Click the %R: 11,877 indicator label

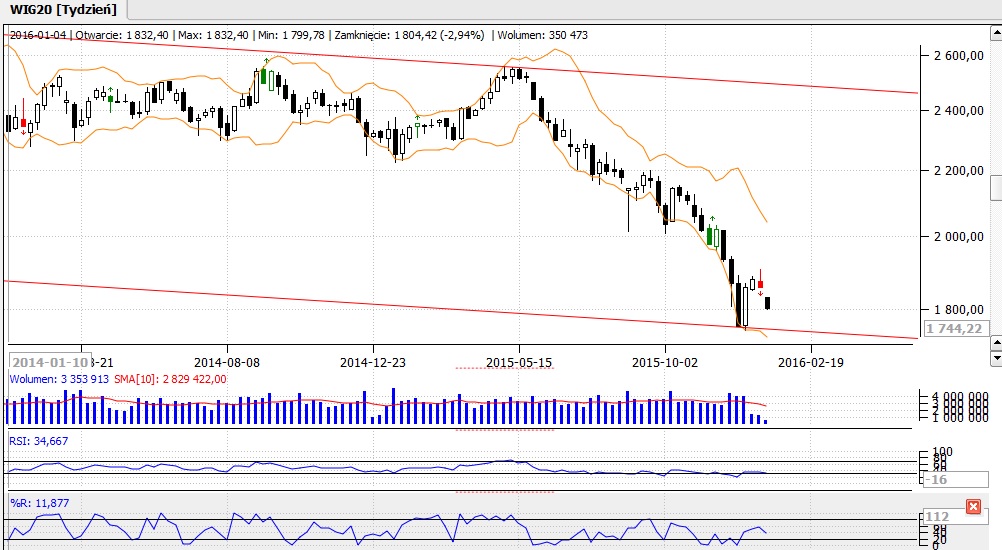click(38, 503)
